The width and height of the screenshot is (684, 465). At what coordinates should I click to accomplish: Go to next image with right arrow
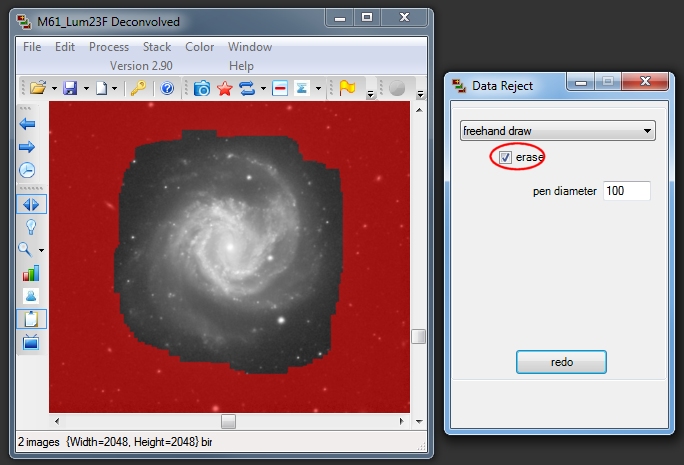pyautogui.click(x=27, y=147)
